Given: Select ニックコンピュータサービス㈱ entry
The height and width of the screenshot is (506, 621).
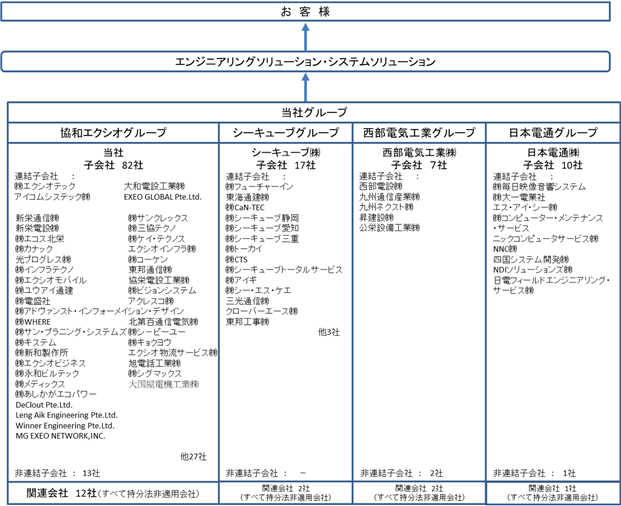Looking at the screenshot, I should coord(545,239).
